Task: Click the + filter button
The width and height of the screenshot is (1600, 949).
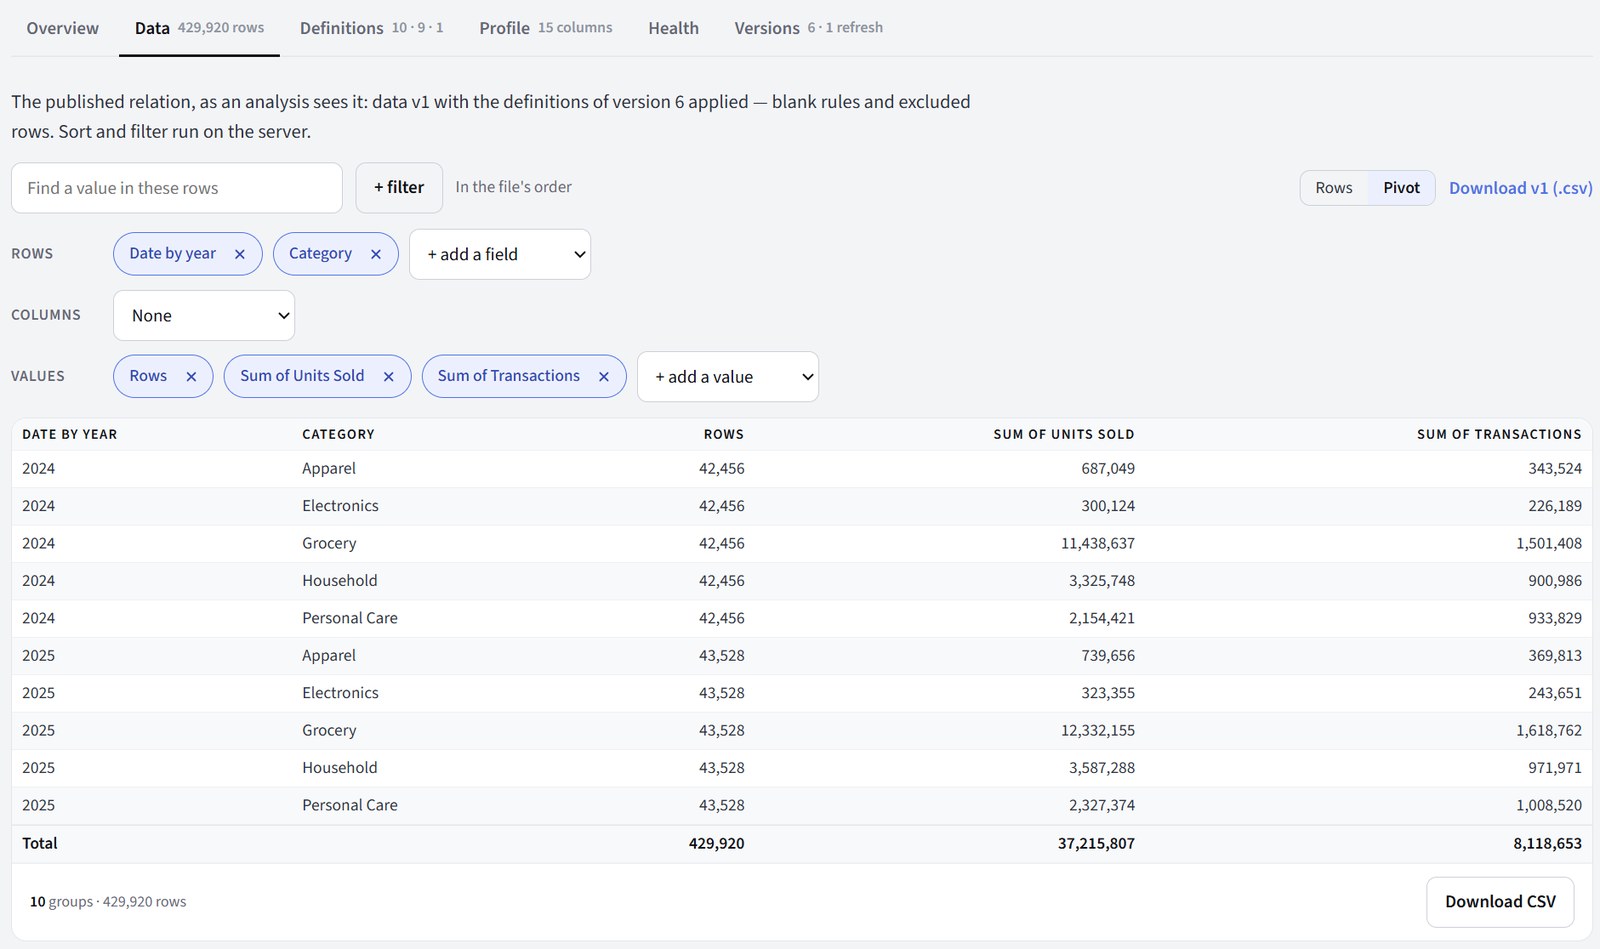Action: (x=399, y=188)
